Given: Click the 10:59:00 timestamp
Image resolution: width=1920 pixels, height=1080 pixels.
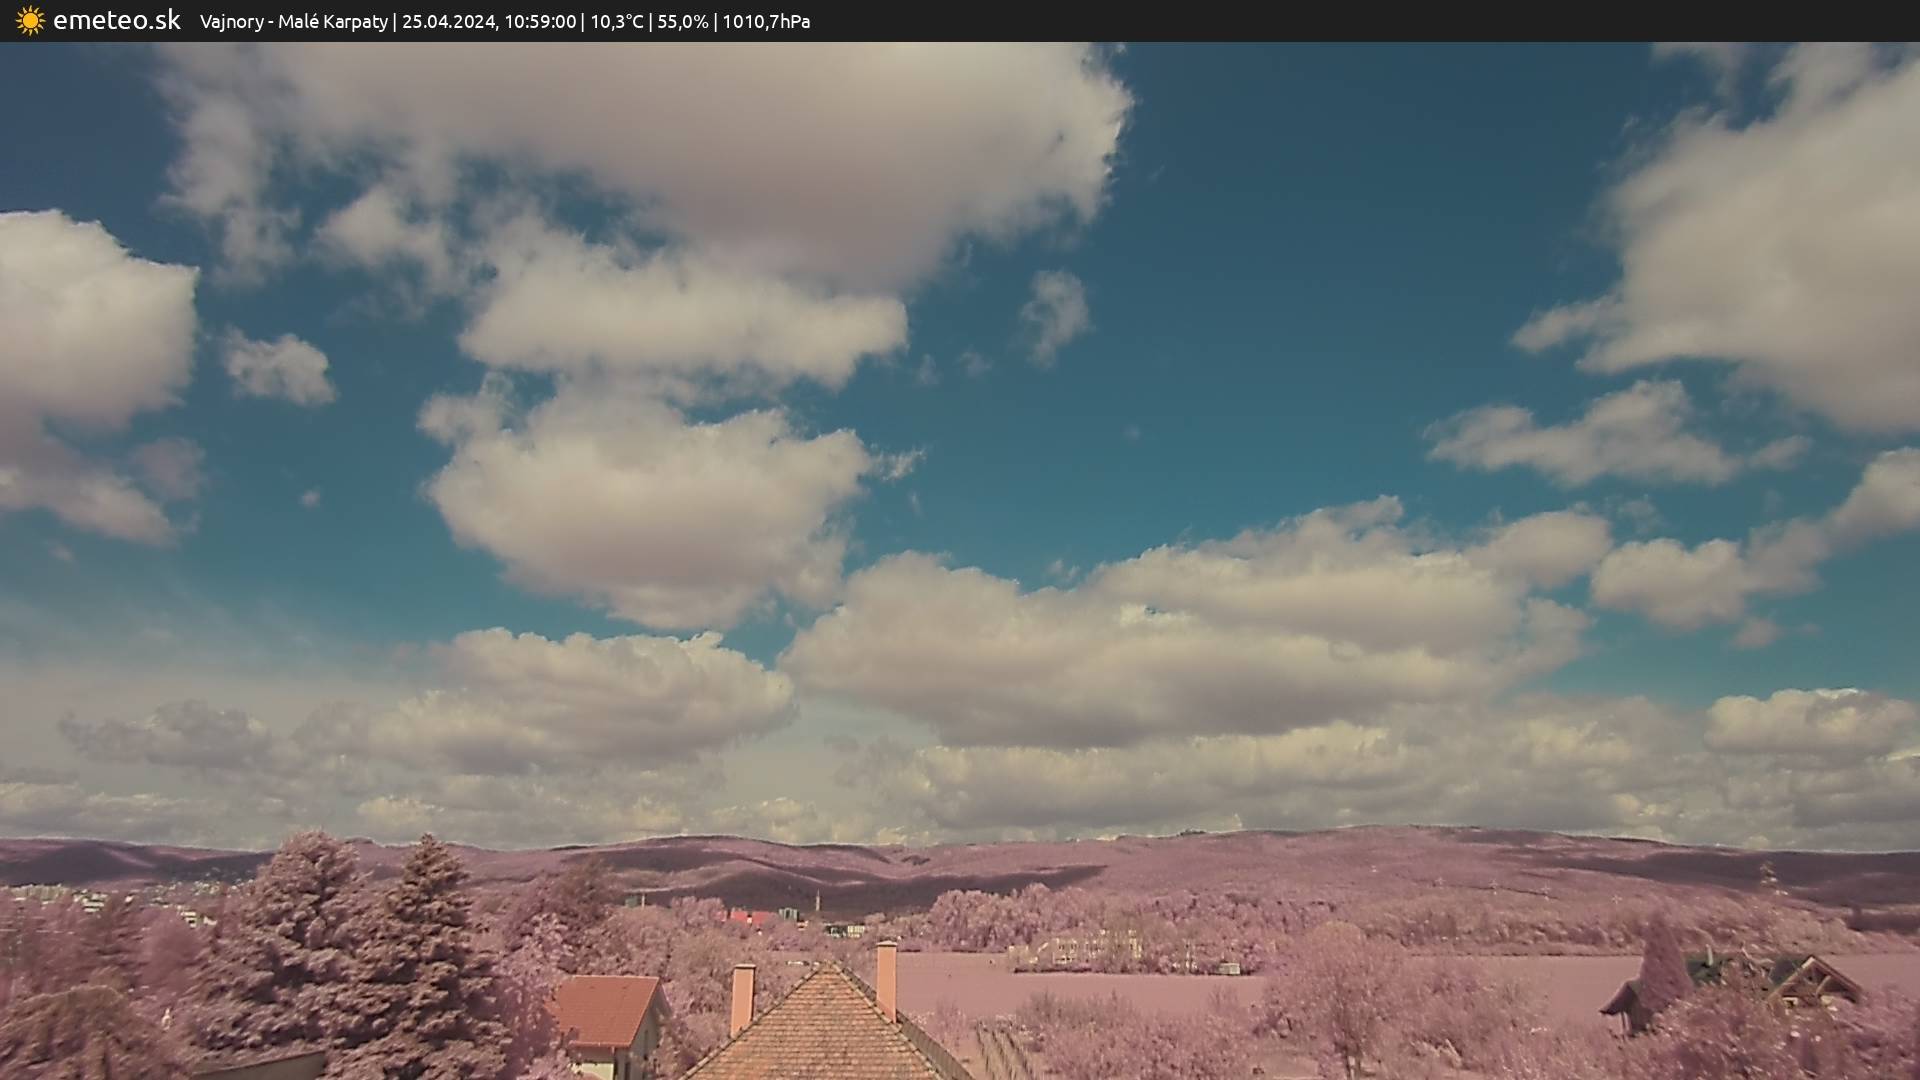Looking at the screenshot, I should 540,21.
